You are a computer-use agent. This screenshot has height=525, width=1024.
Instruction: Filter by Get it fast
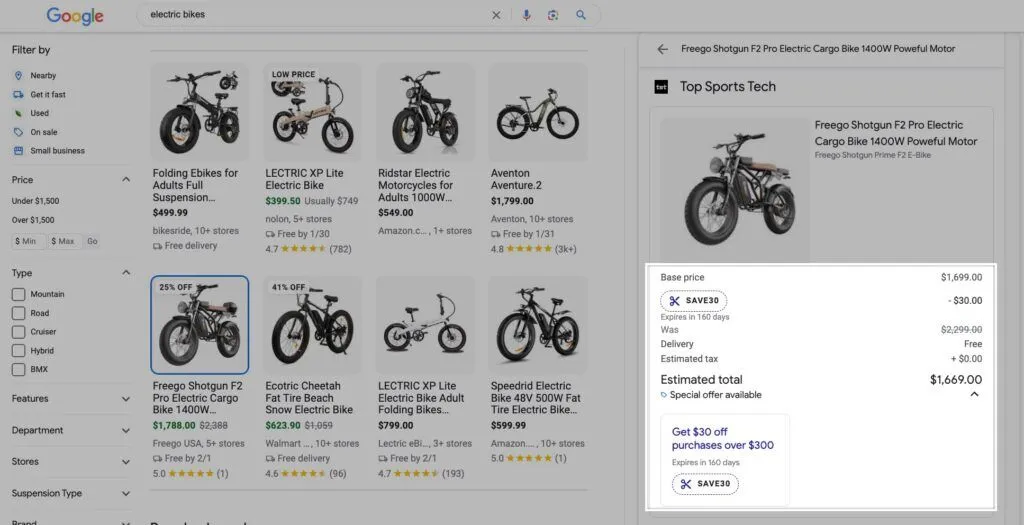pyautogui.click(x=48, y=95)
